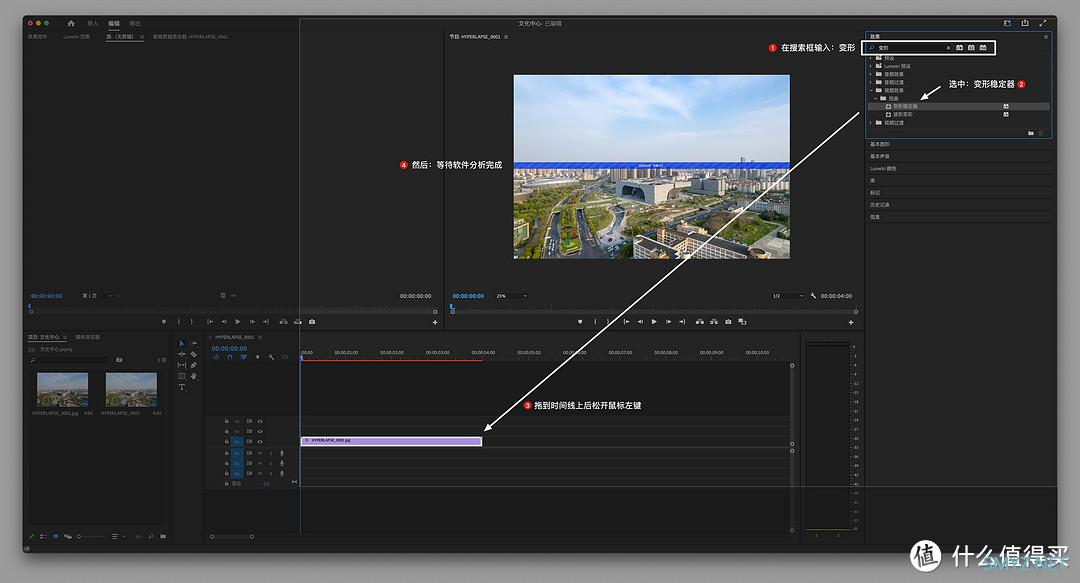The height and width of the screenshot is (583, 1080).
Task: Open playback resolution 1/2 dropdown
Action: coord(788,296)
